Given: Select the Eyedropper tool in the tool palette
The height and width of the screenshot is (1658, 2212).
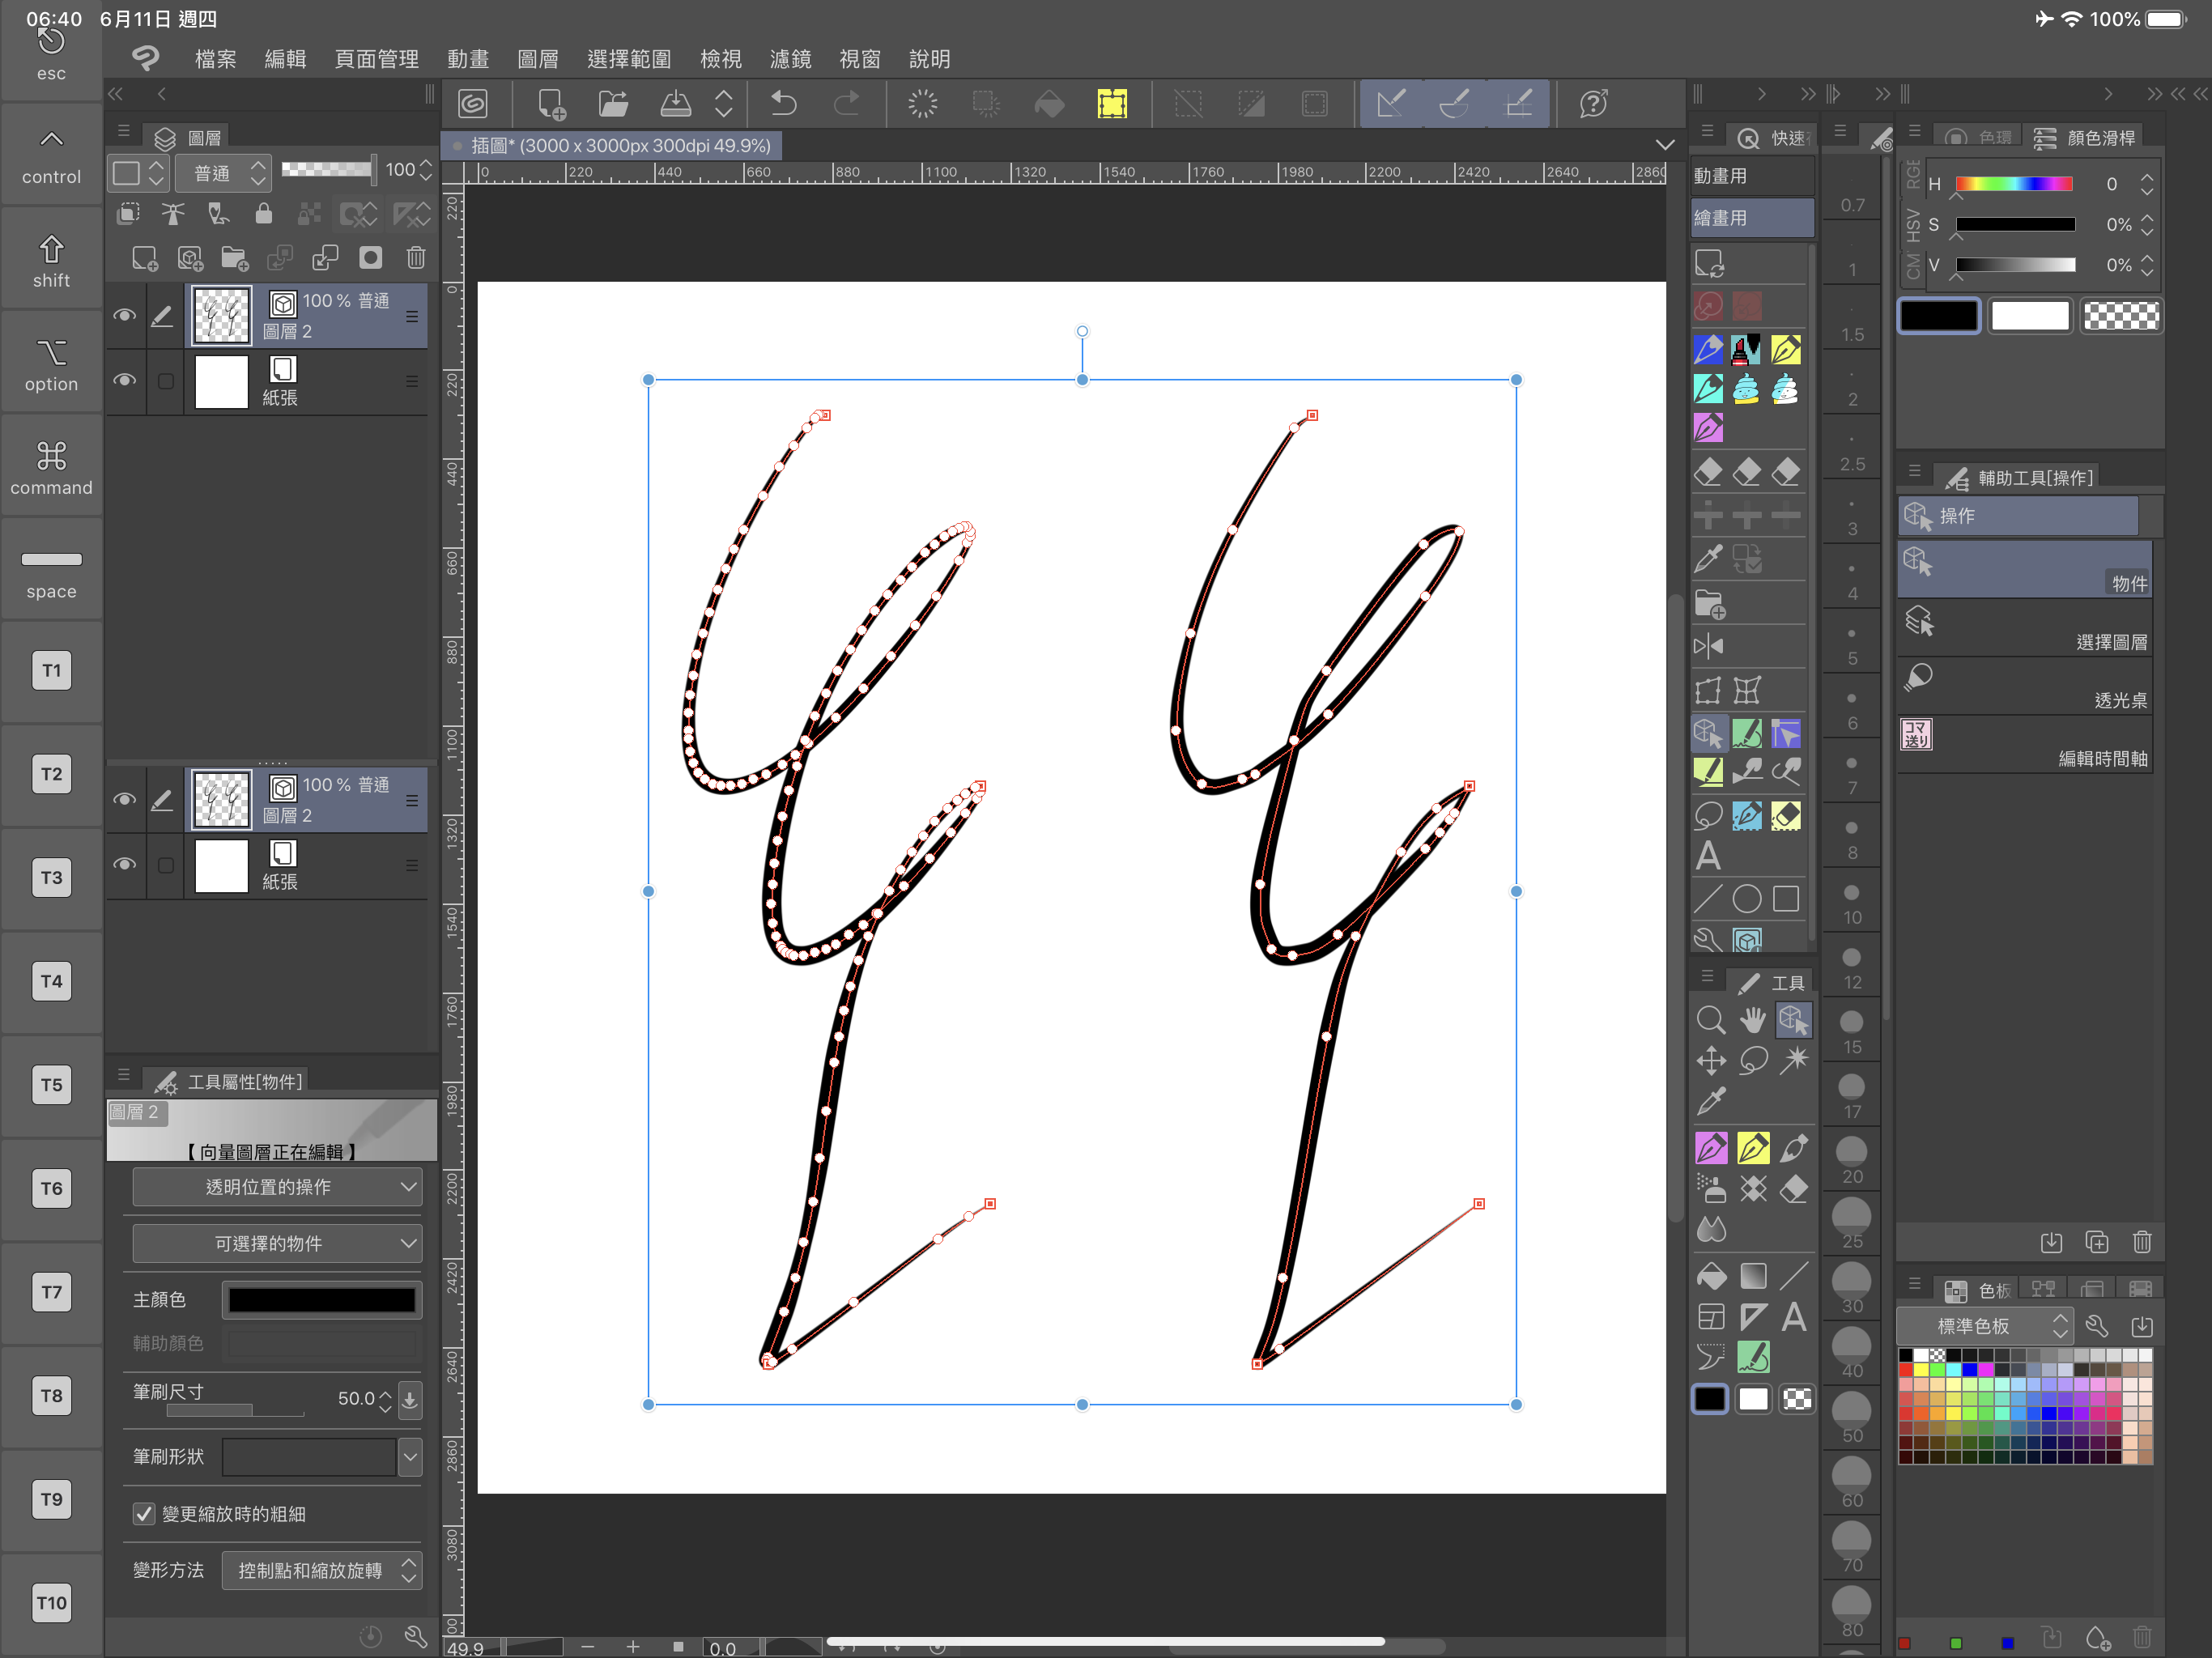Looking at the screenshot, I should pos(1710,1101).
